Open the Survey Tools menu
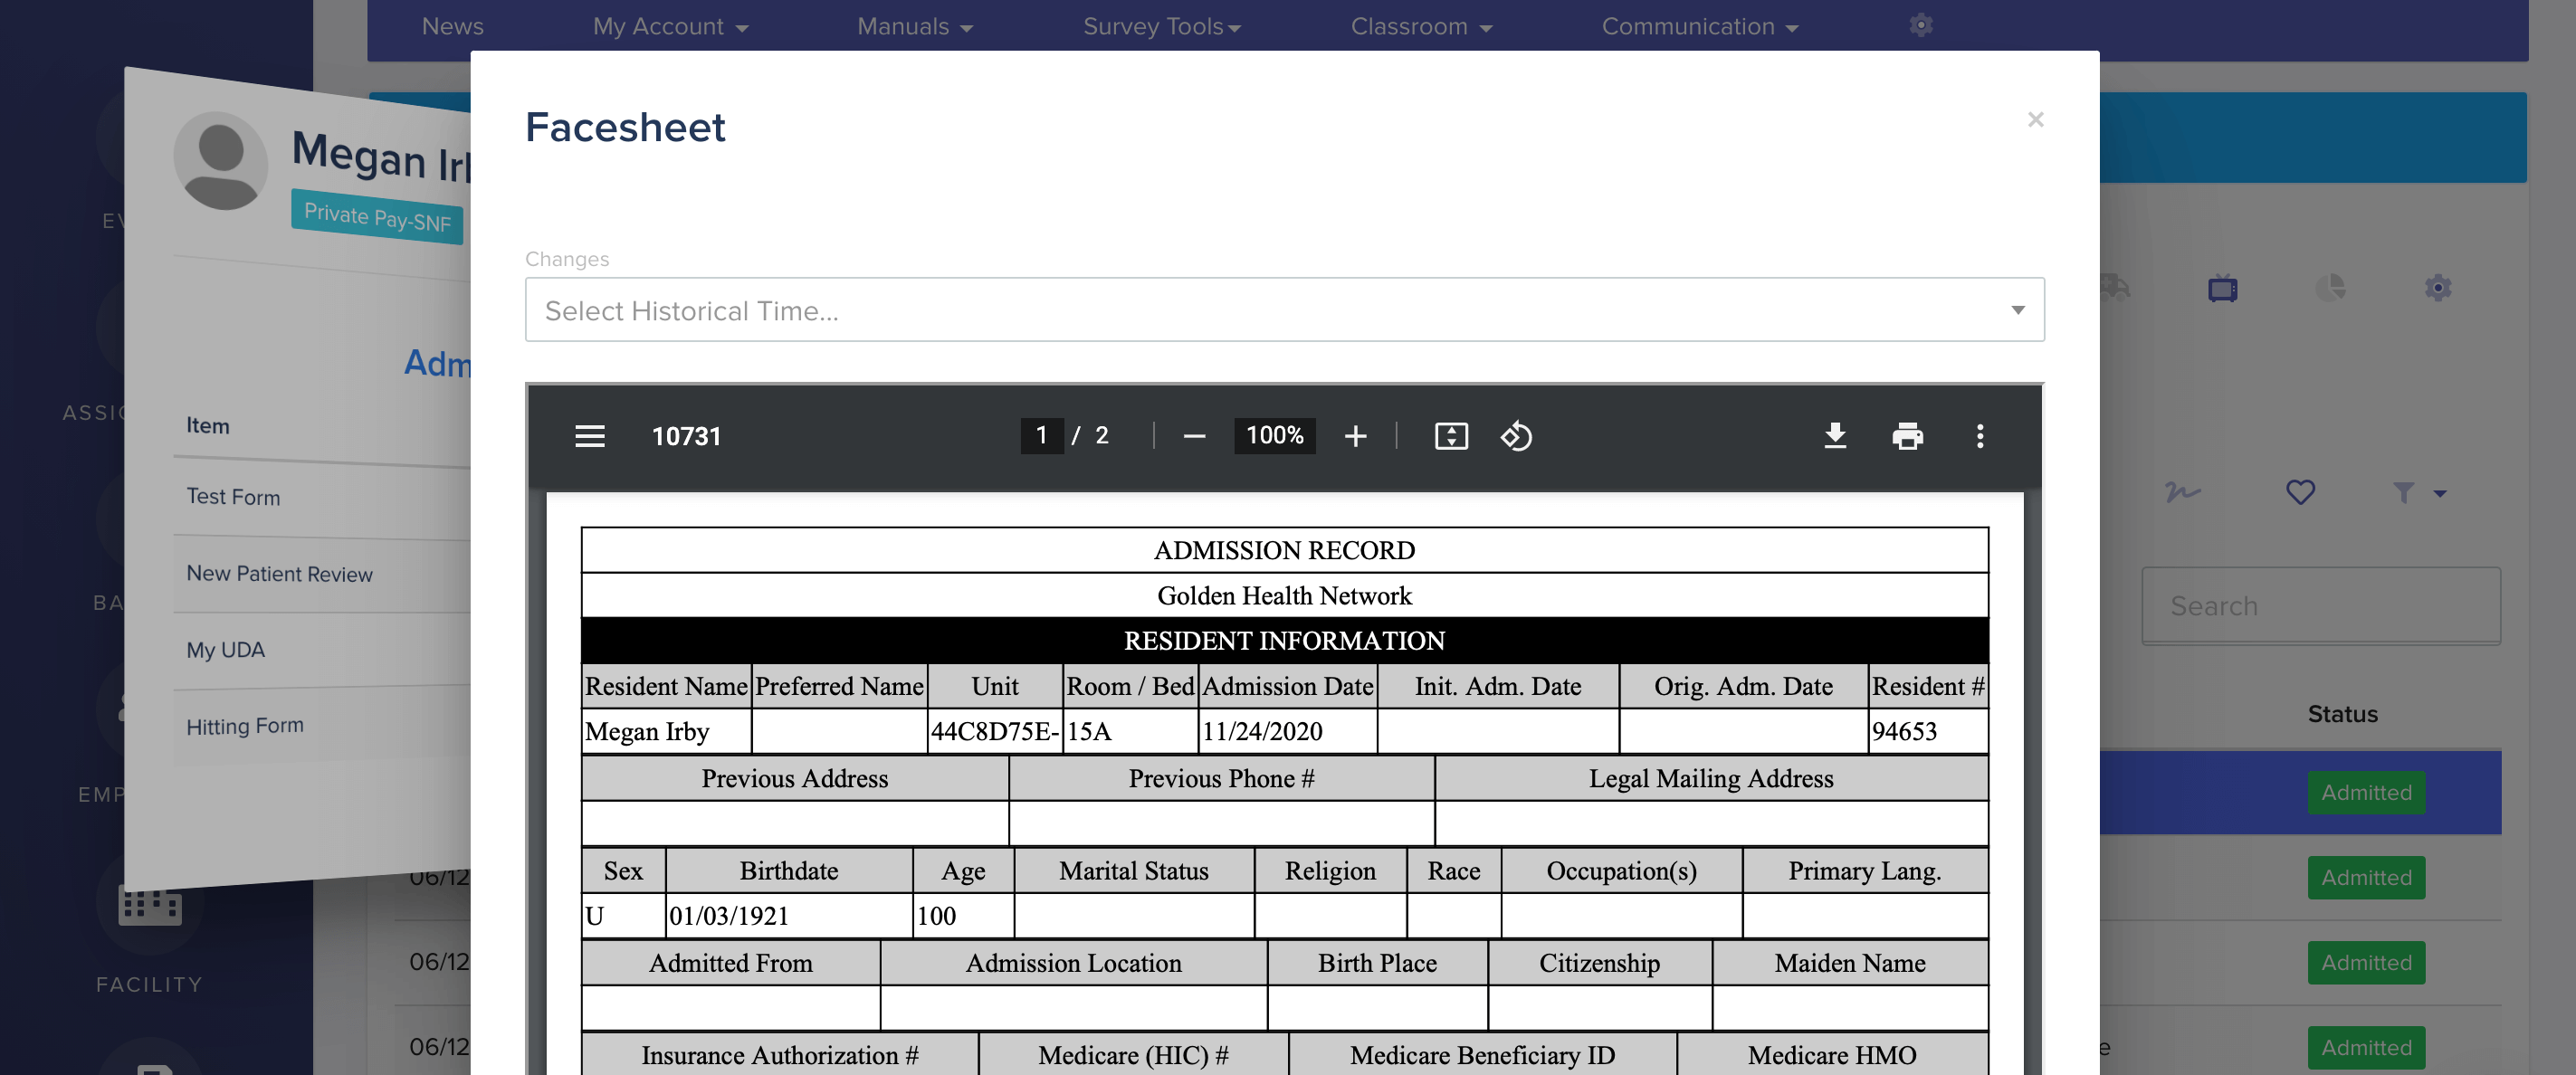The image size is (2576, 1075). (x=1161, y=26)
